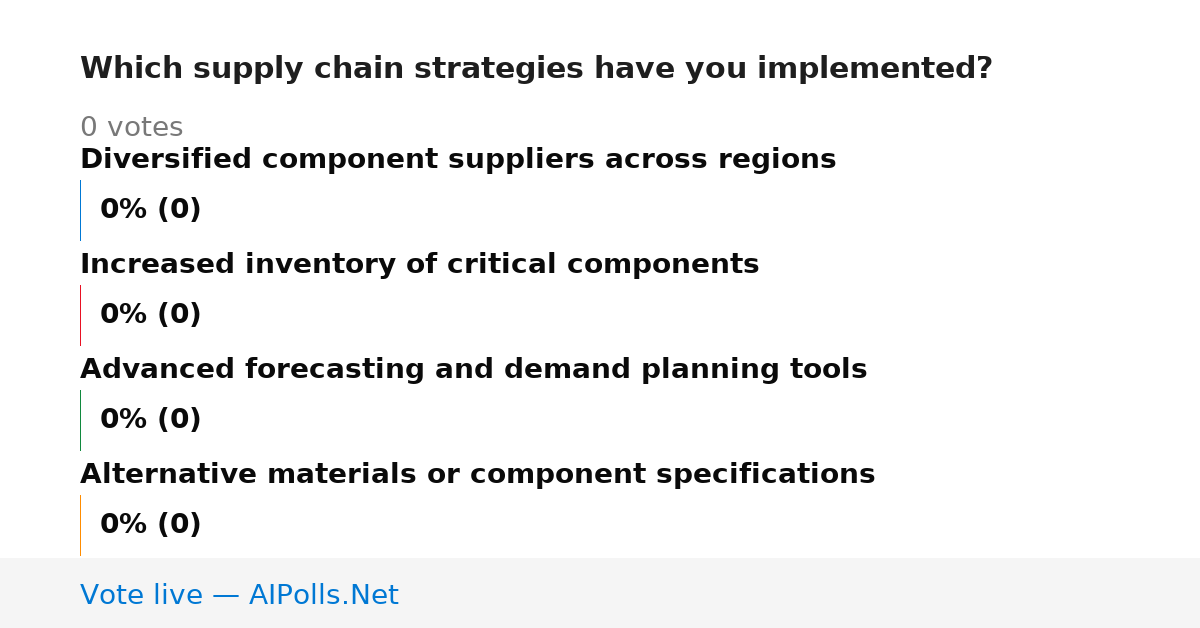Image resolution: width=1200 pixels, height=628 pixels.
Task: Choose Diversified component suppliers across regions option
Action: click(458, 160)
